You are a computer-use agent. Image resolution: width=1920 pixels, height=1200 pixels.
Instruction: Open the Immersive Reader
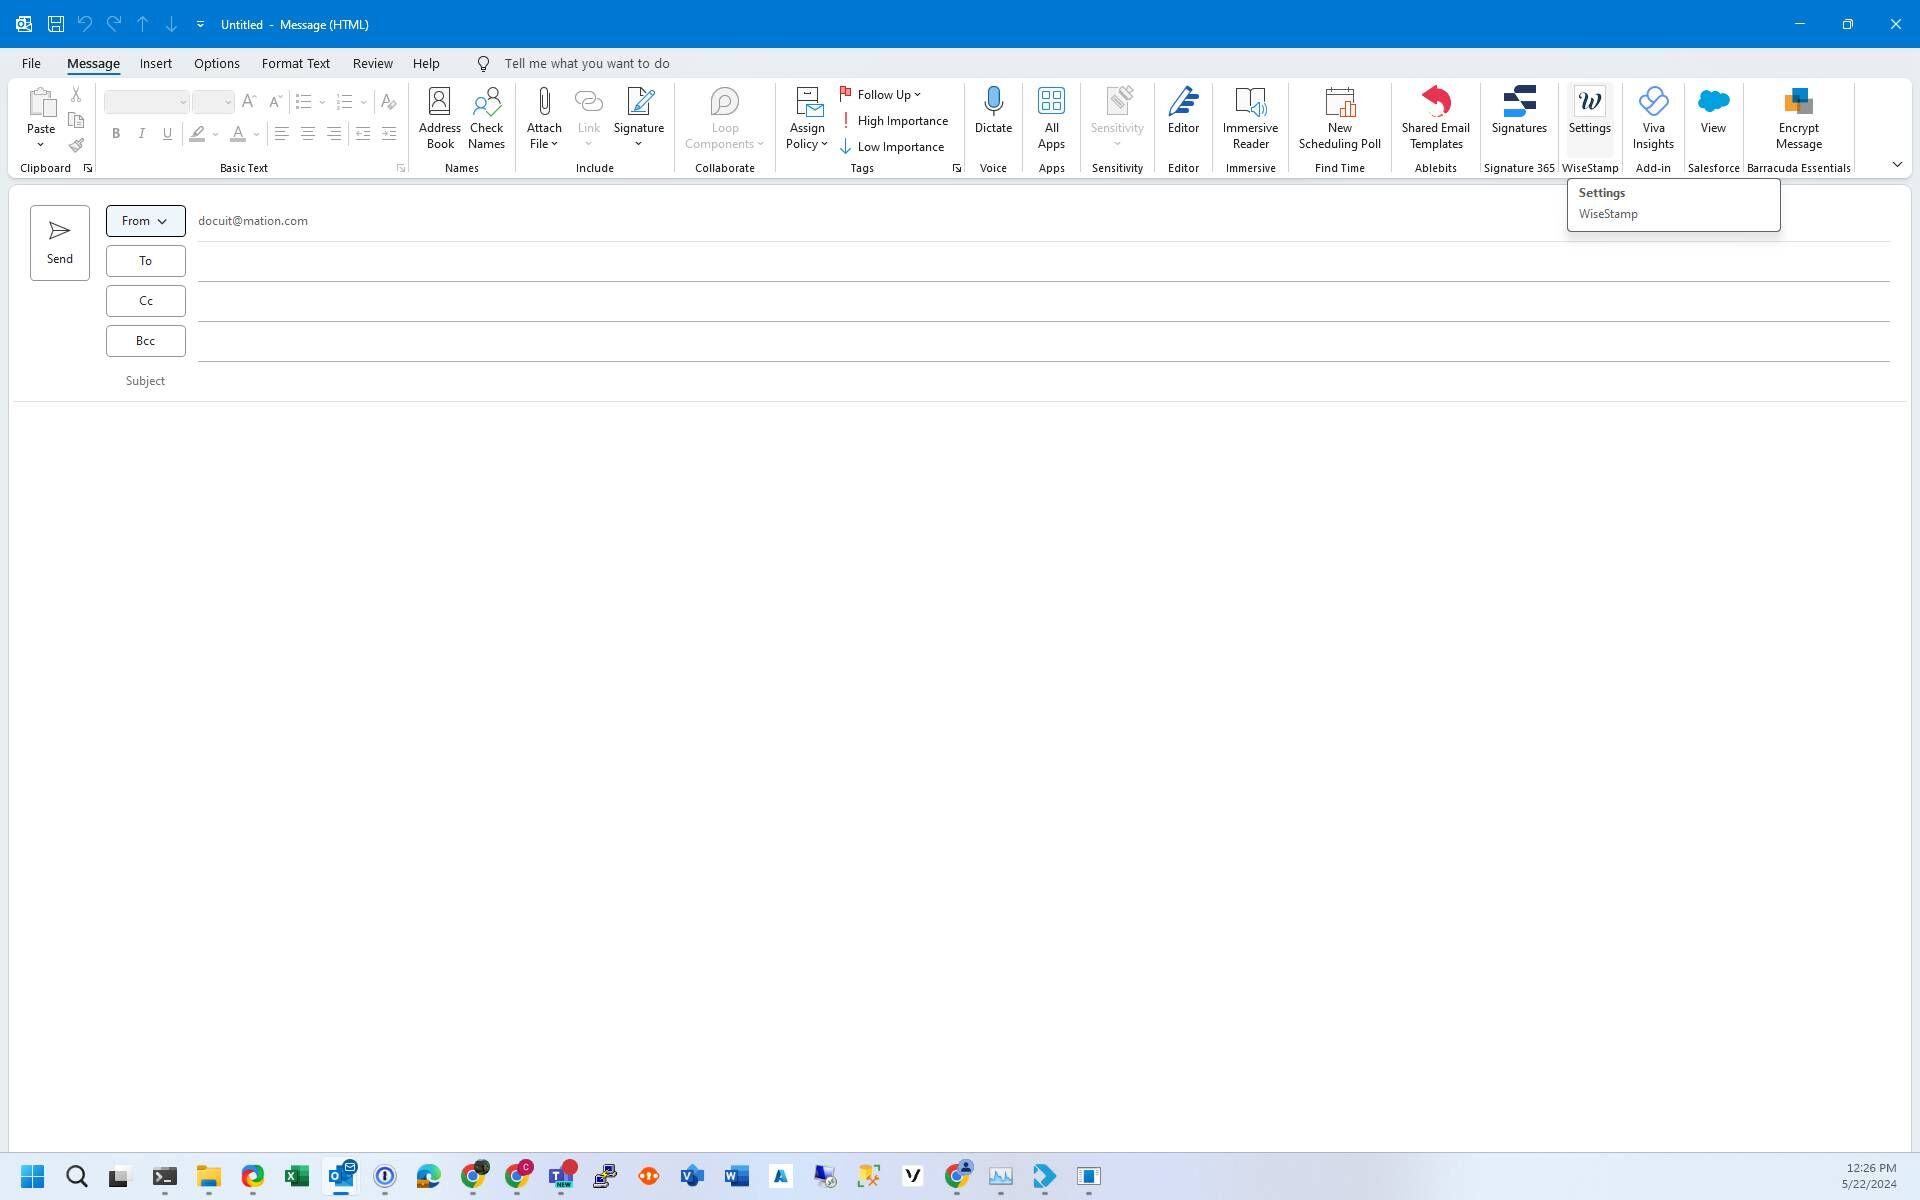coord(1249,117)
